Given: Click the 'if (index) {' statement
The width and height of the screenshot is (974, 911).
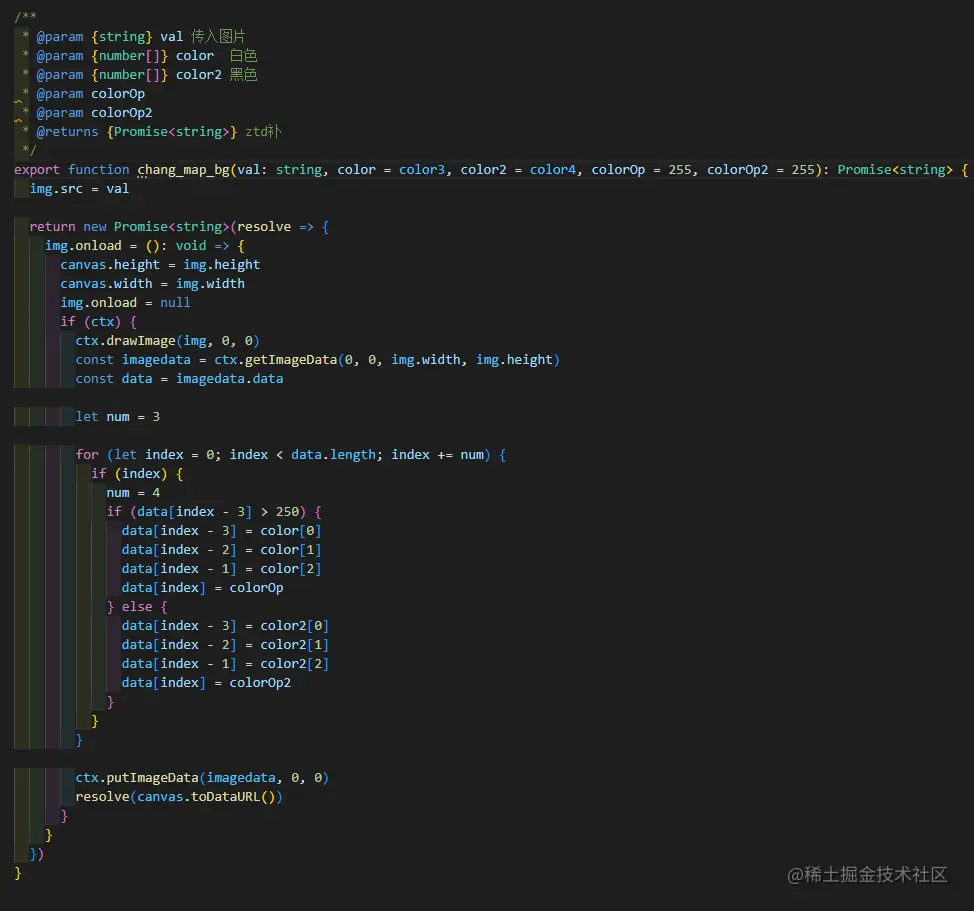Looking at the screenshot, I should 137,474.
